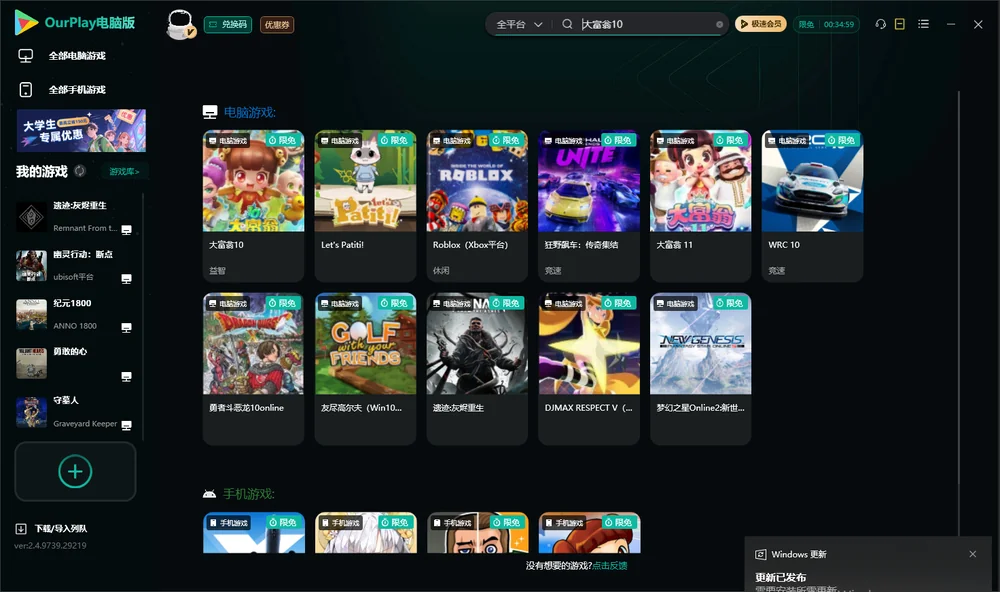Click the PC icon on the ubisoft平台 row
The image size is (1000, 592).
(126, 279)
